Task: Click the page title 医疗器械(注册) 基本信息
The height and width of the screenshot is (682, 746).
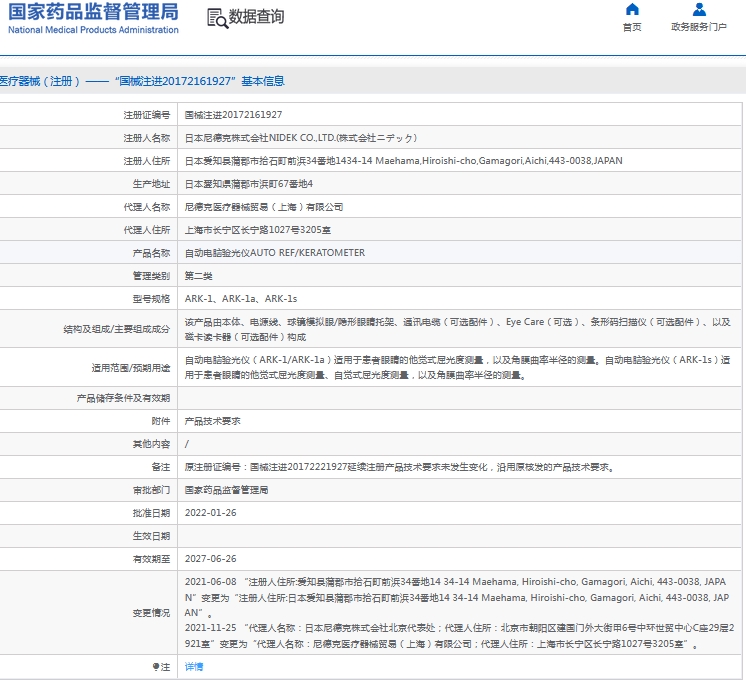Action: 142,81
